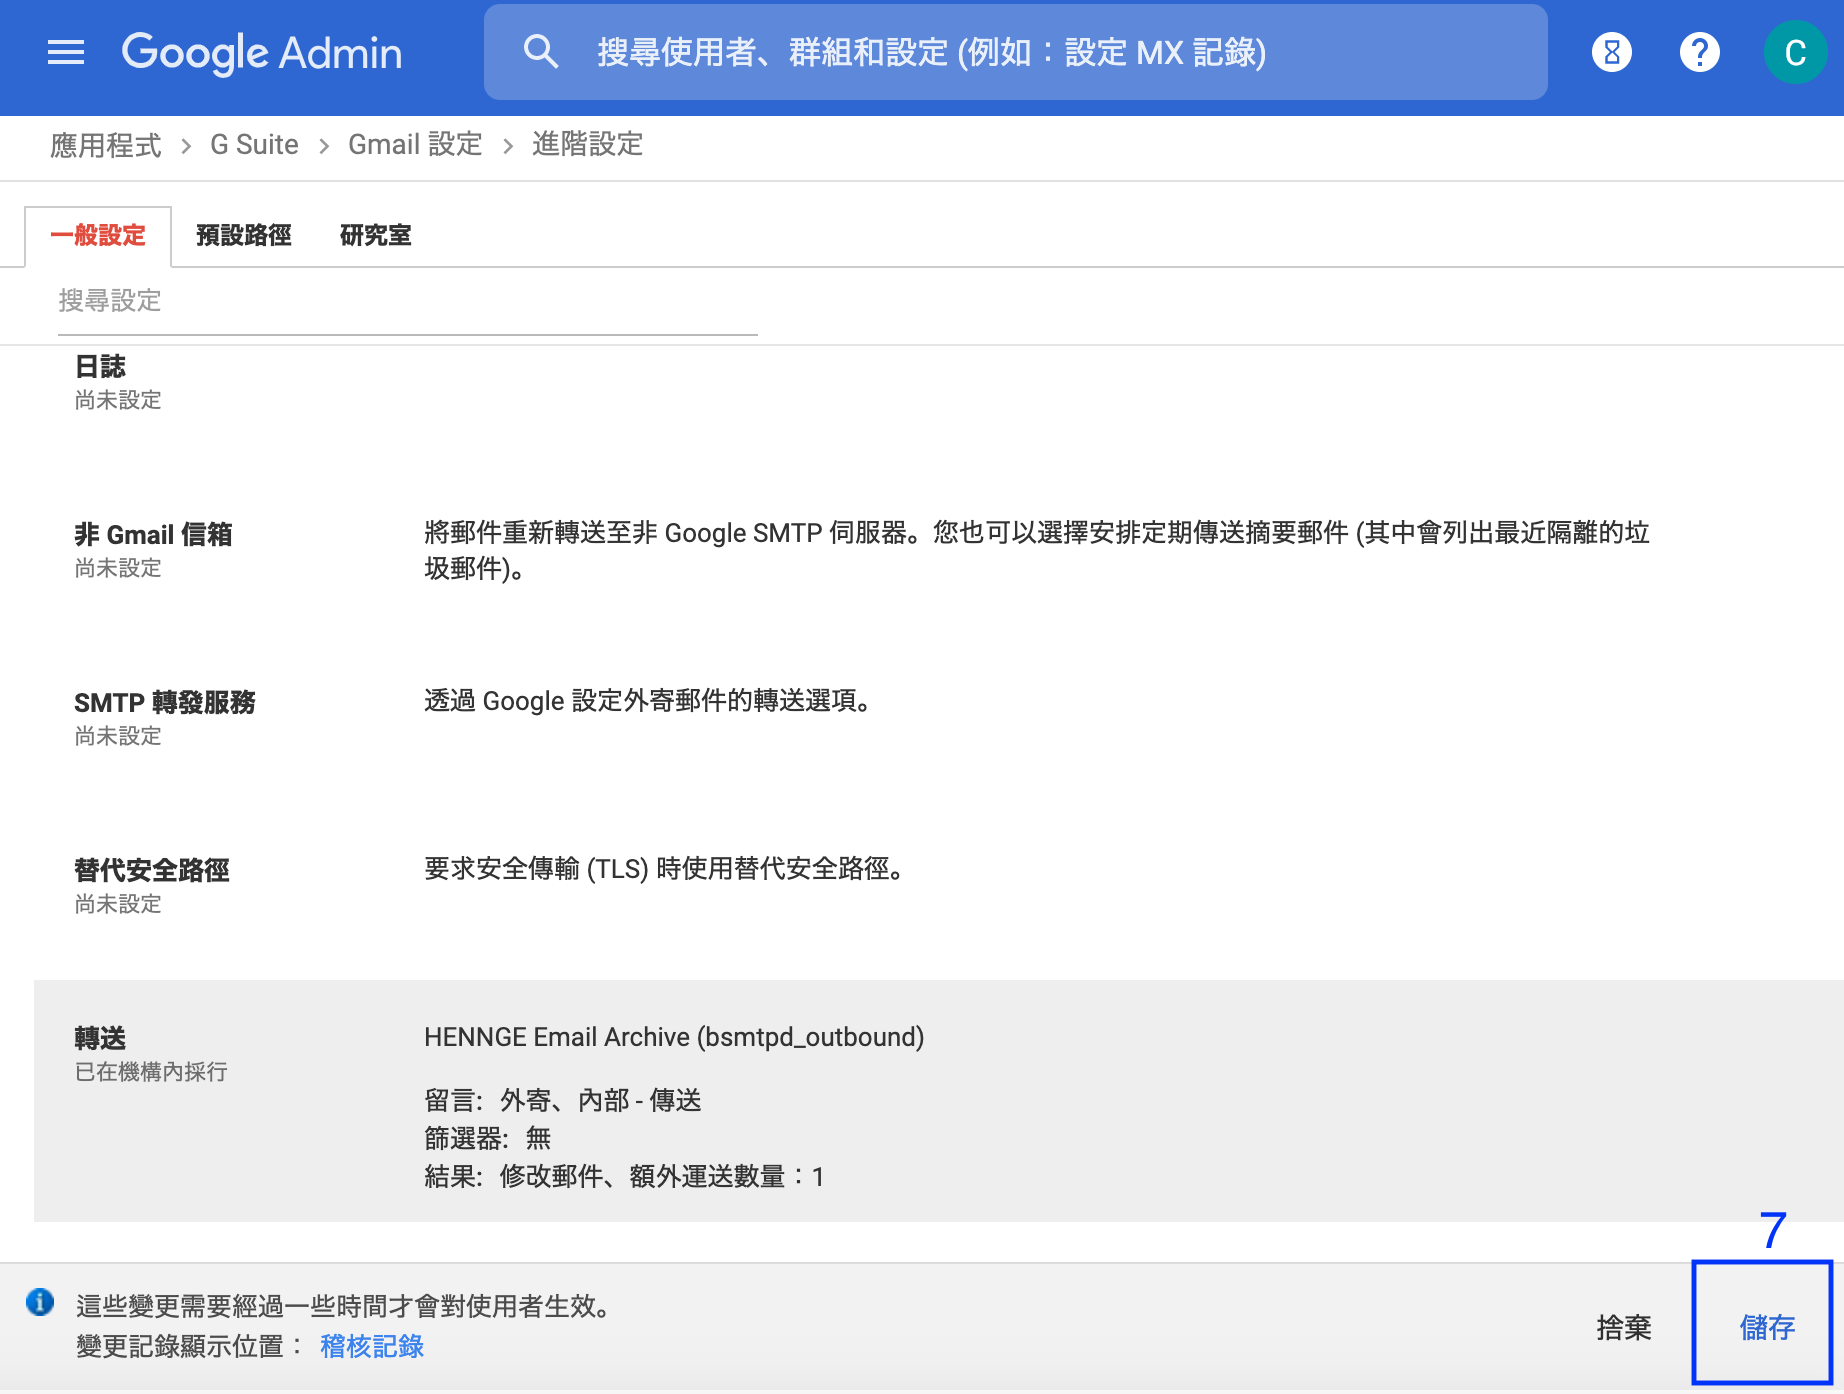Click the TLS alternate route description

pos(666,869)
